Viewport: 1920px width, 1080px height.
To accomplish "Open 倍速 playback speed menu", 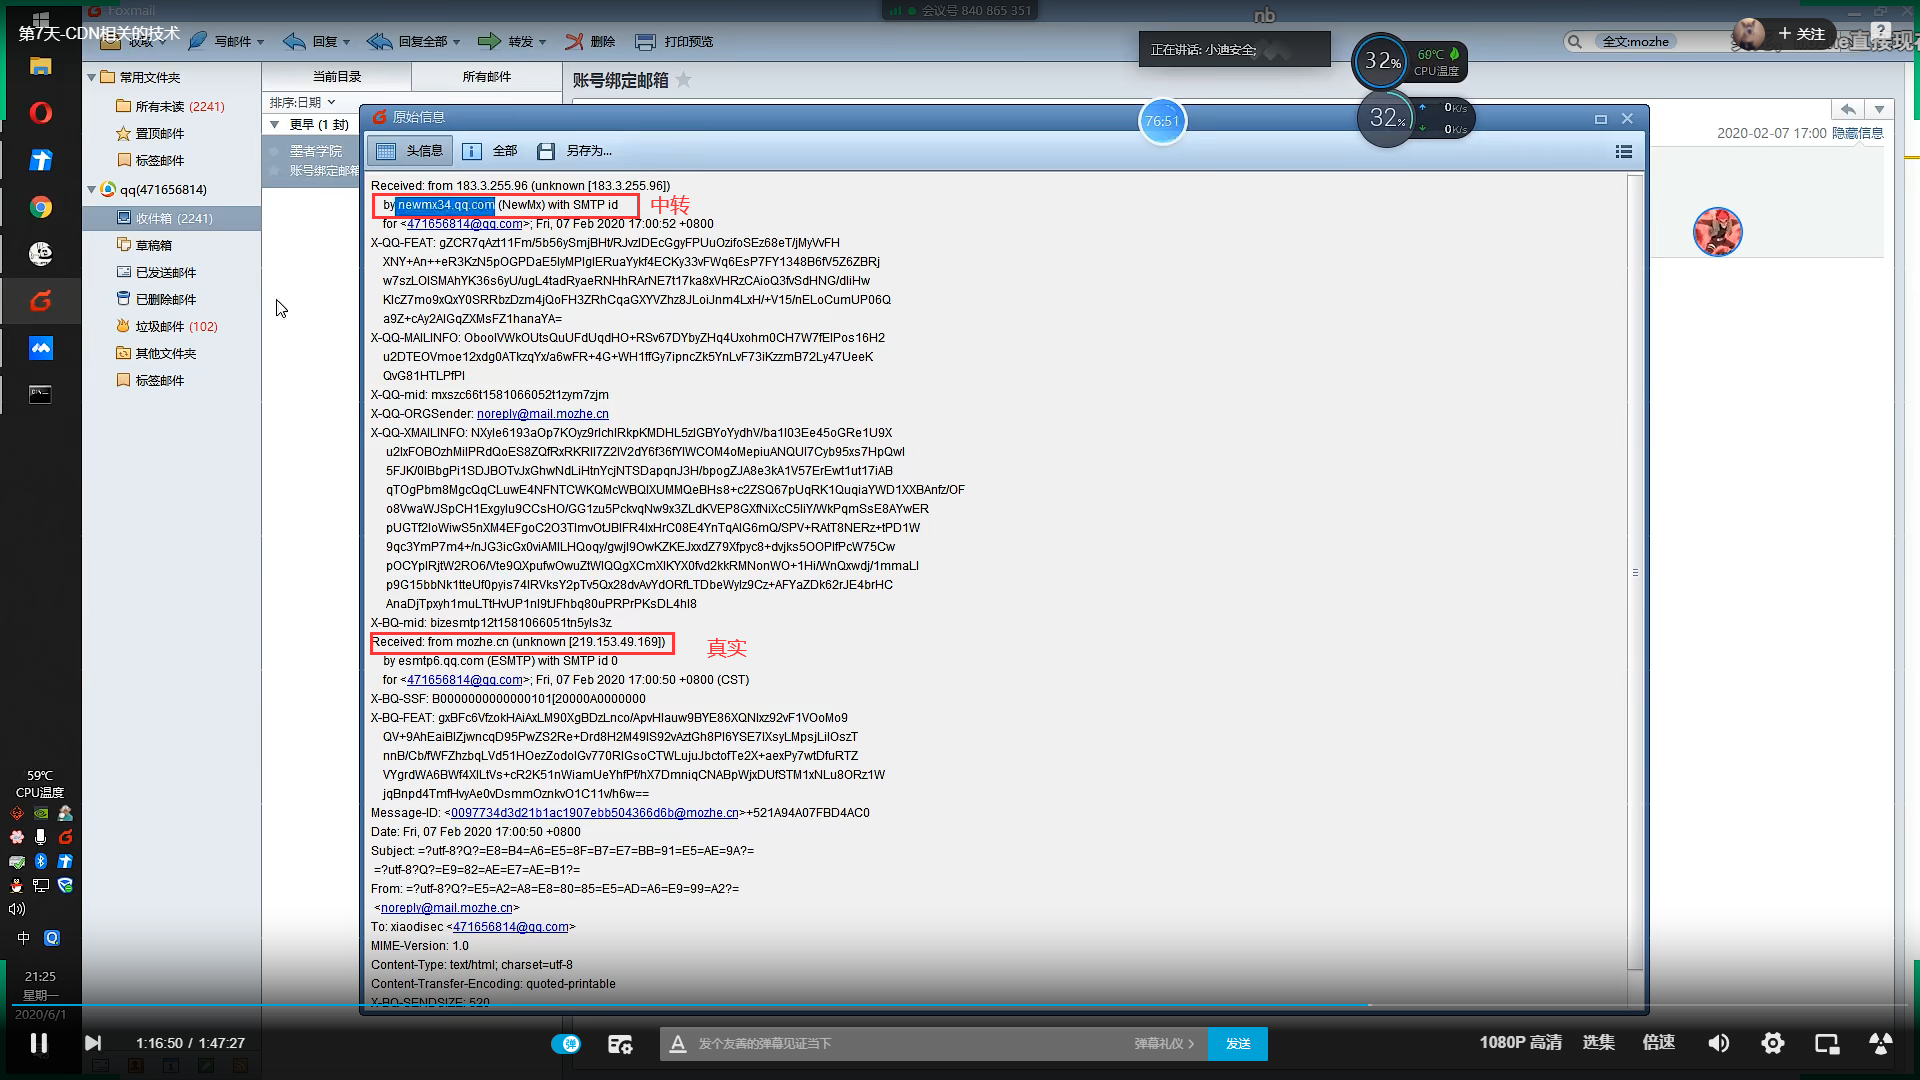I will (x=1659, y=1042).
